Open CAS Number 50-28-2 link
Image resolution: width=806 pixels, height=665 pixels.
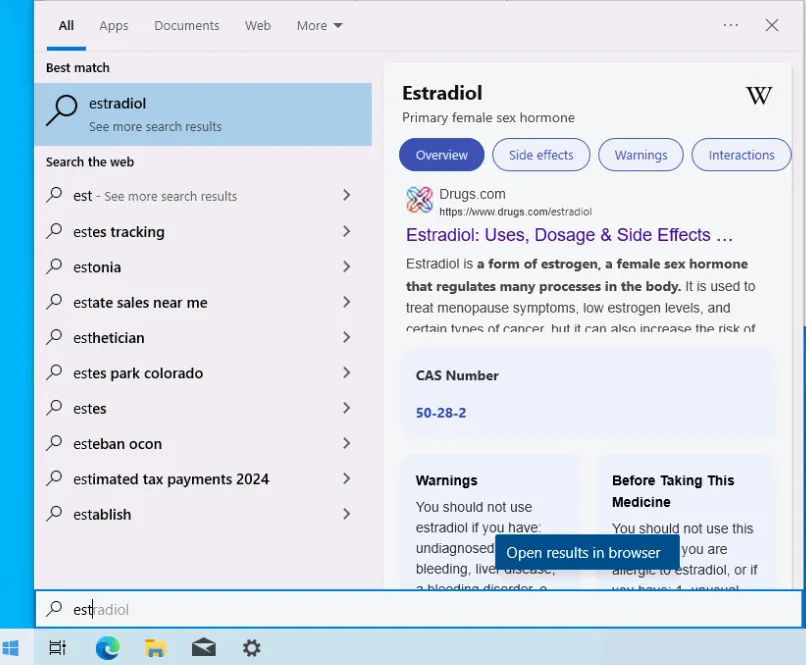pyautogui.click(x=441, y=413)
